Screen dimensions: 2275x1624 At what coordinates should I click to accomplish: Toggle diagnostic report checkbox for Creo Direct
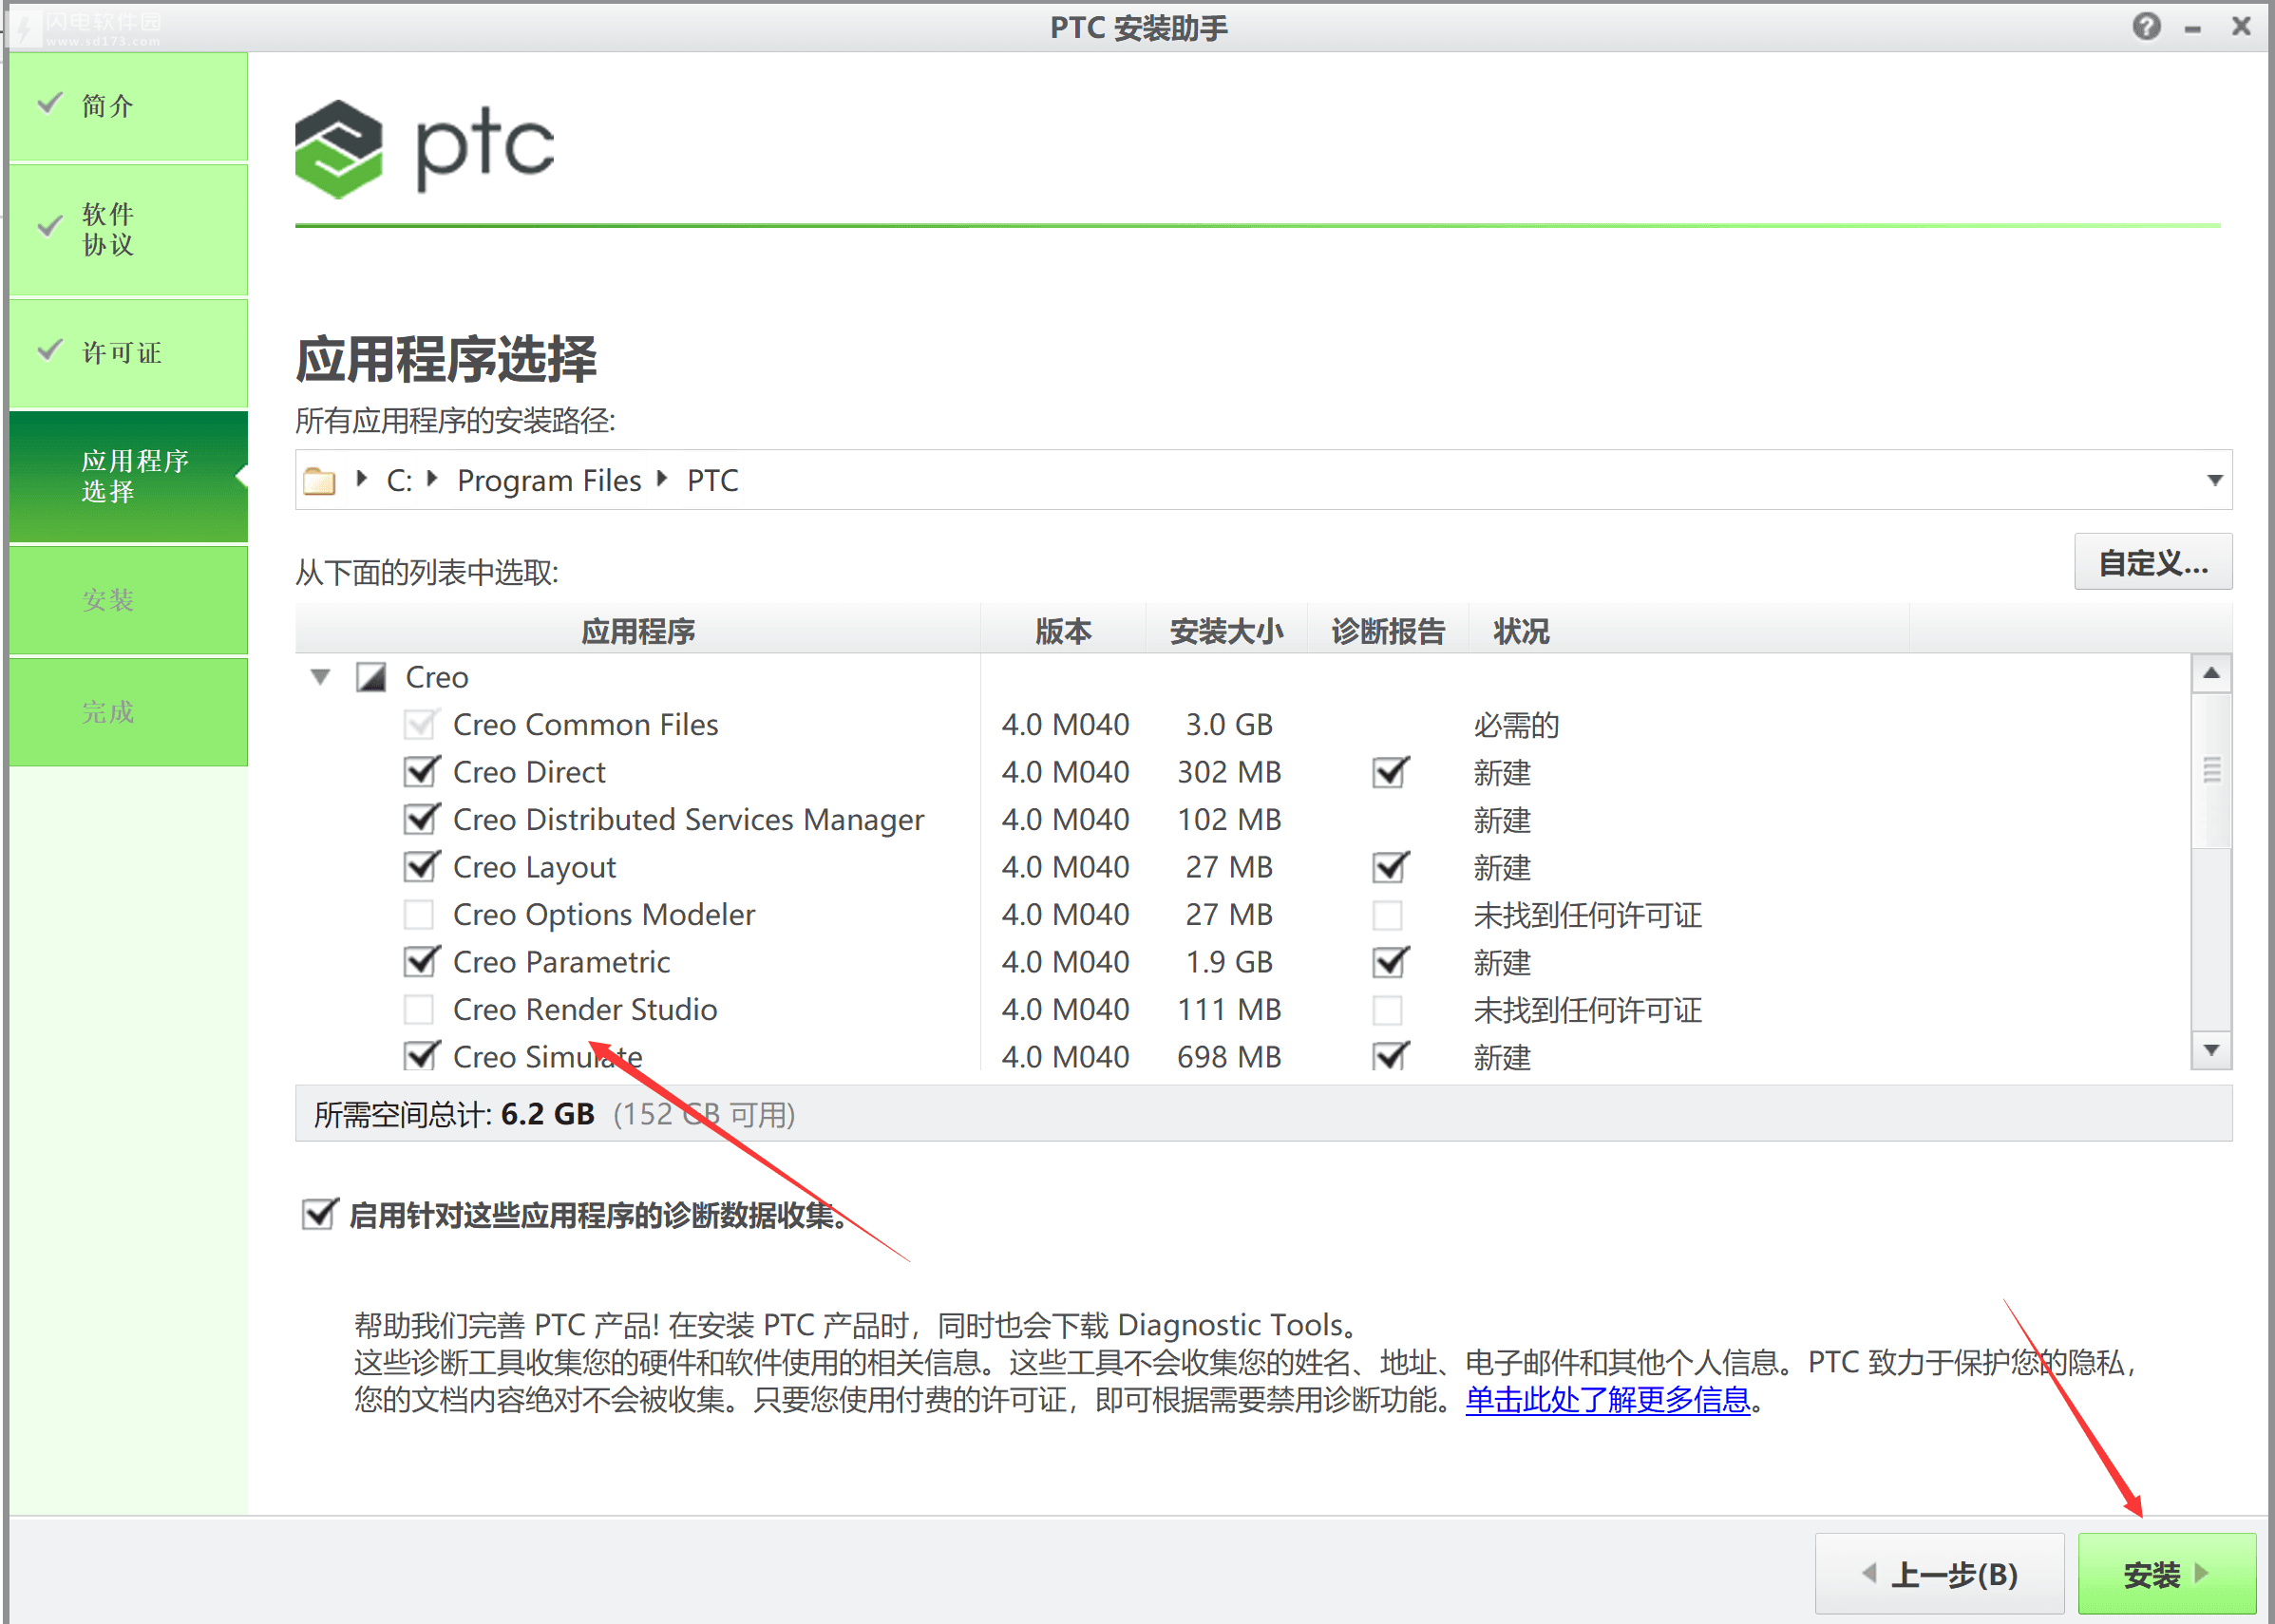pos(1388,772)
